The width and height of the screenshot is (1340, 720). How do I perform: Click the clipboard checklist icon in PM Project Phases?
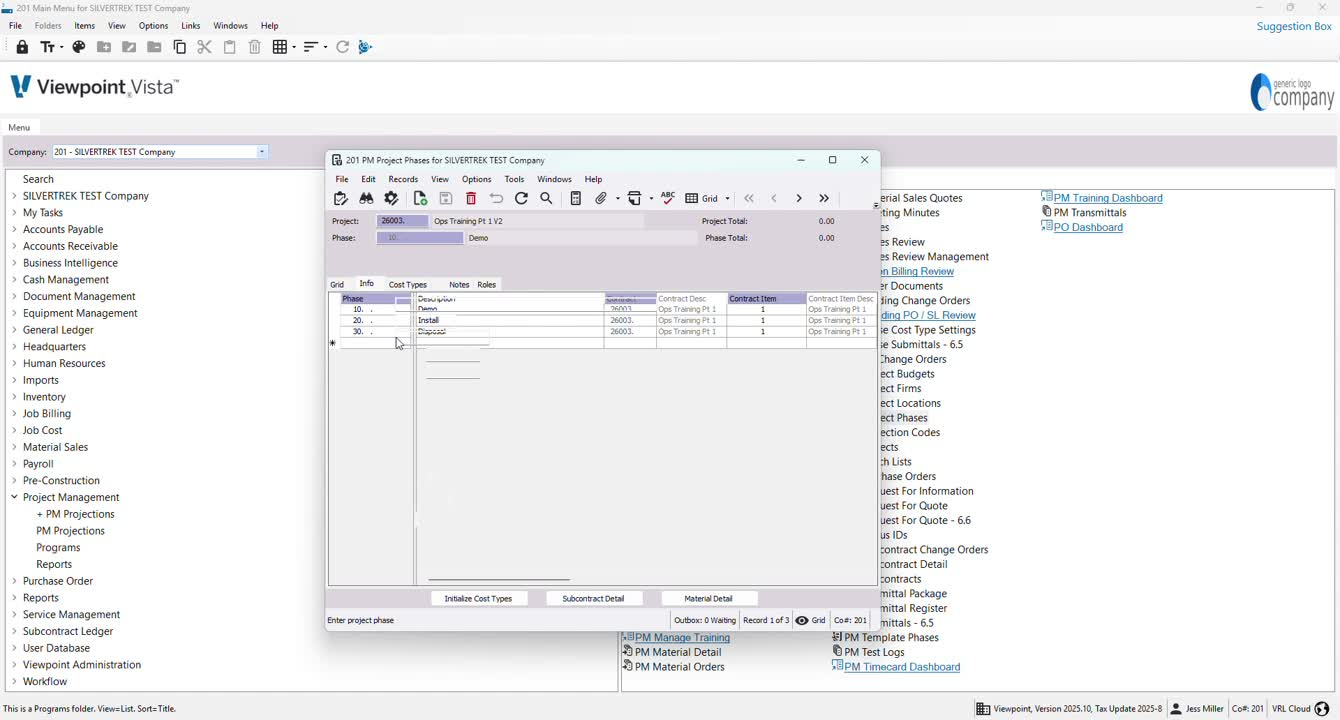(x=341, y=199)
